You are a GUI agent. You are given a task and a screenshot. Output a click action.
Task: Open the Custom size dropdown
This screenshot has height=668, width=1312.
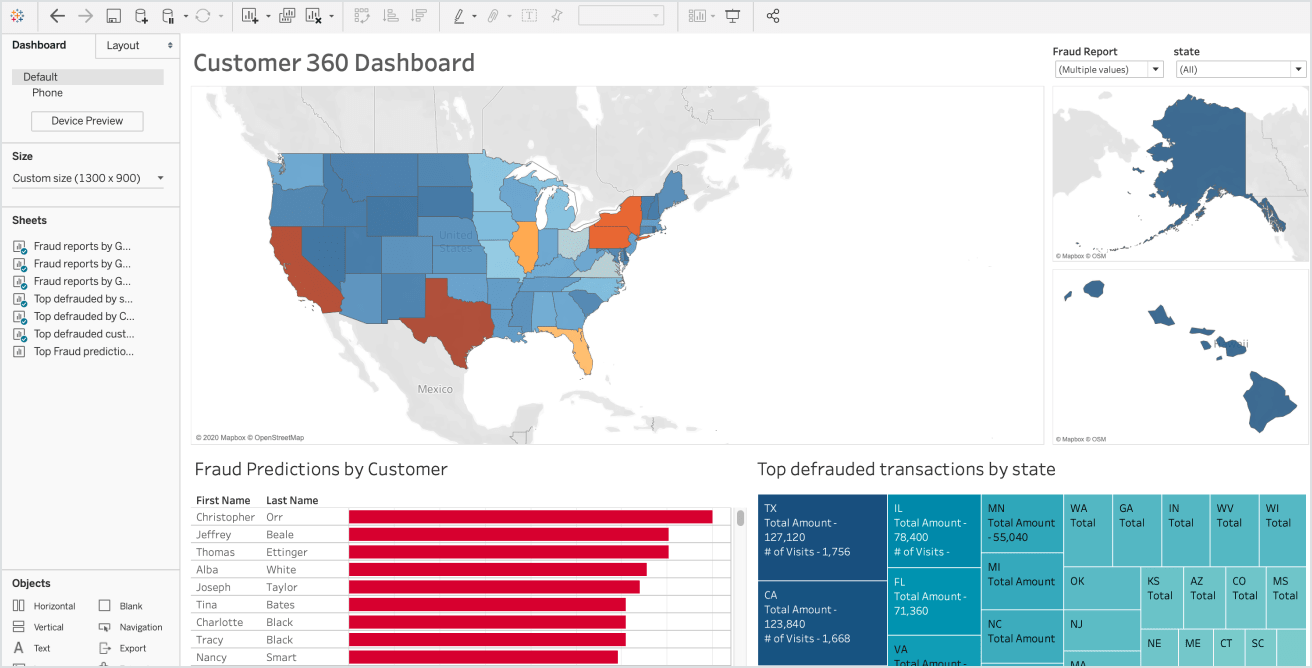pos(88,178)
